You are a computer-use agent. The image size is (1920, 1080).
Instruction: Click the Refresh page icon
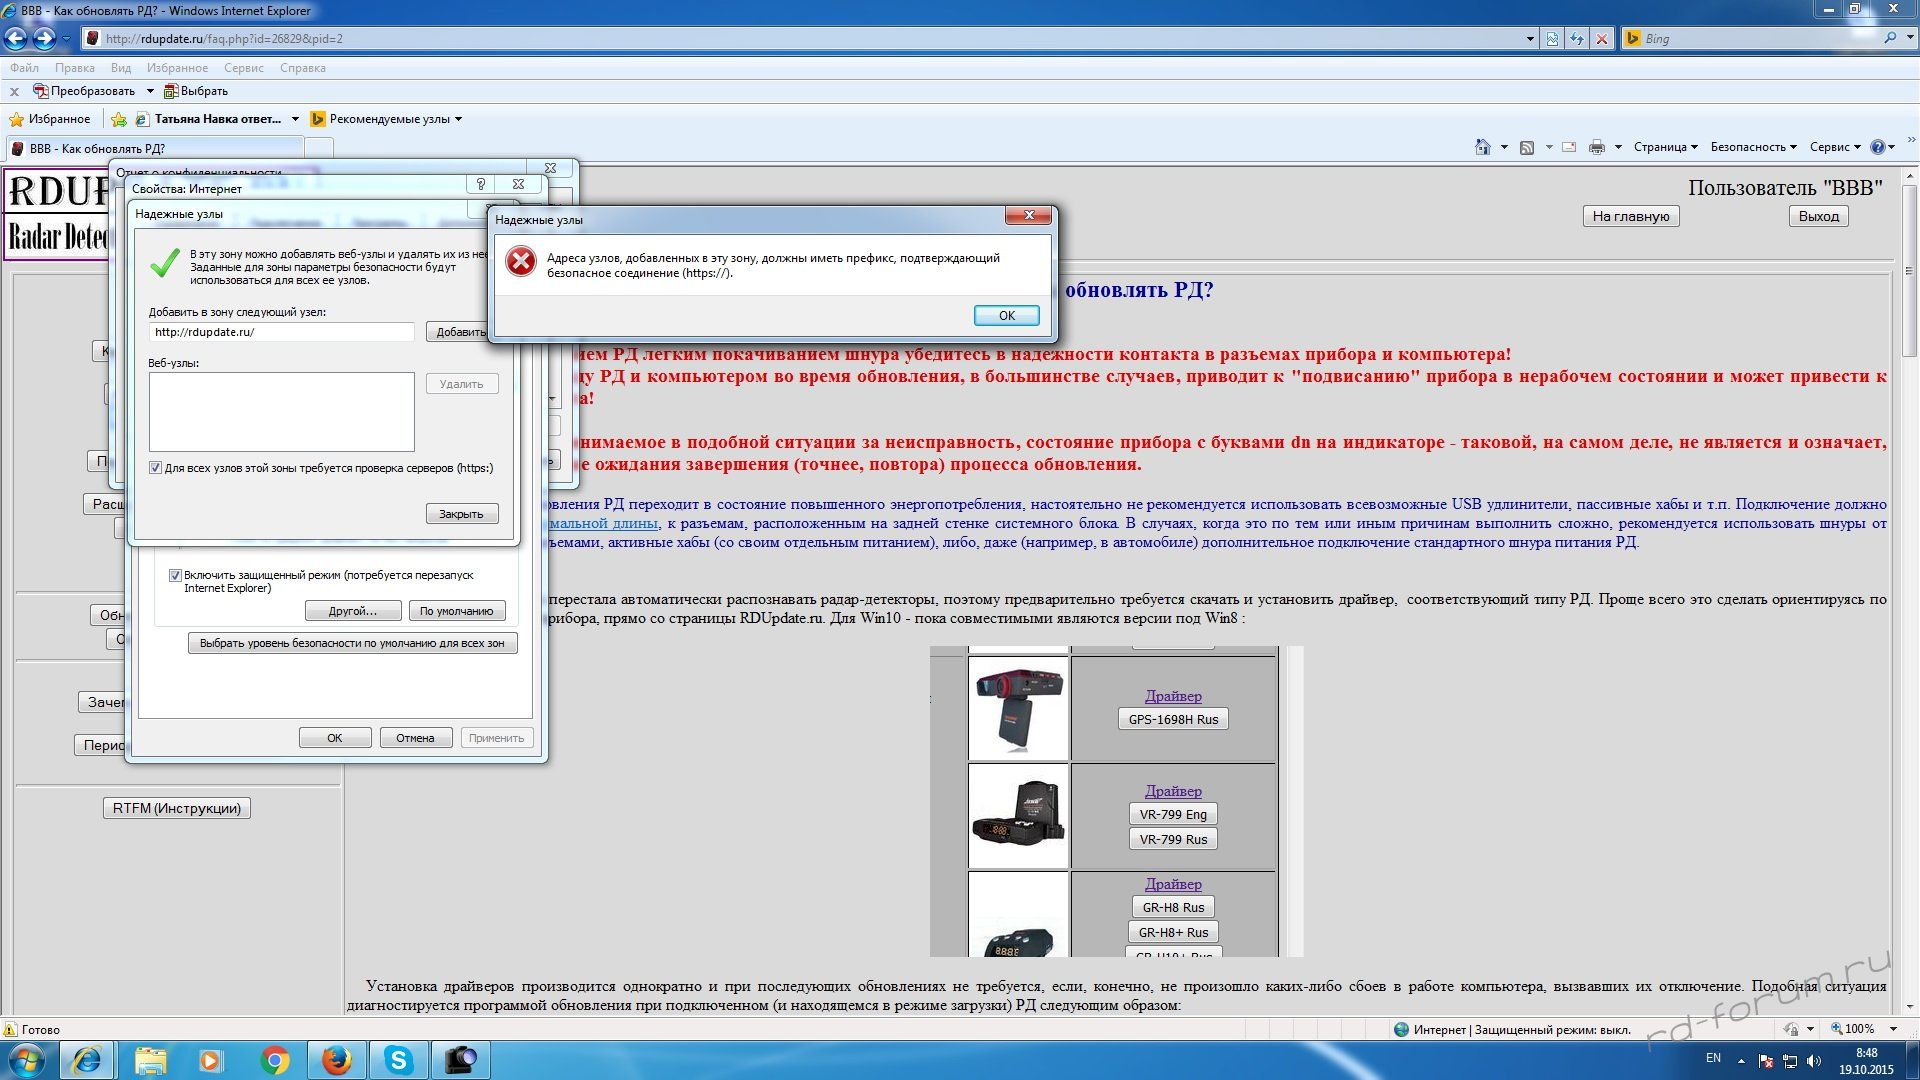[x=1577, y=39]
